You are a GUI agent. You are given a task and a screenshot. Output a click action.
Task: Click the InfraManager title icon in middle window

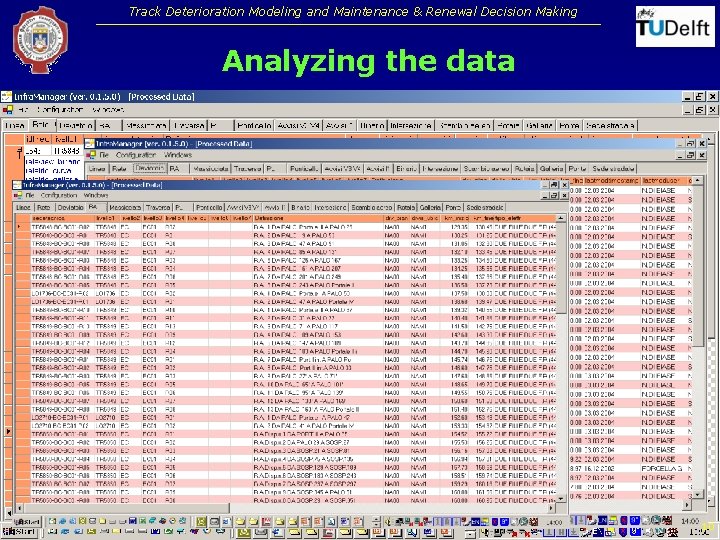click(x=89, y=144)
